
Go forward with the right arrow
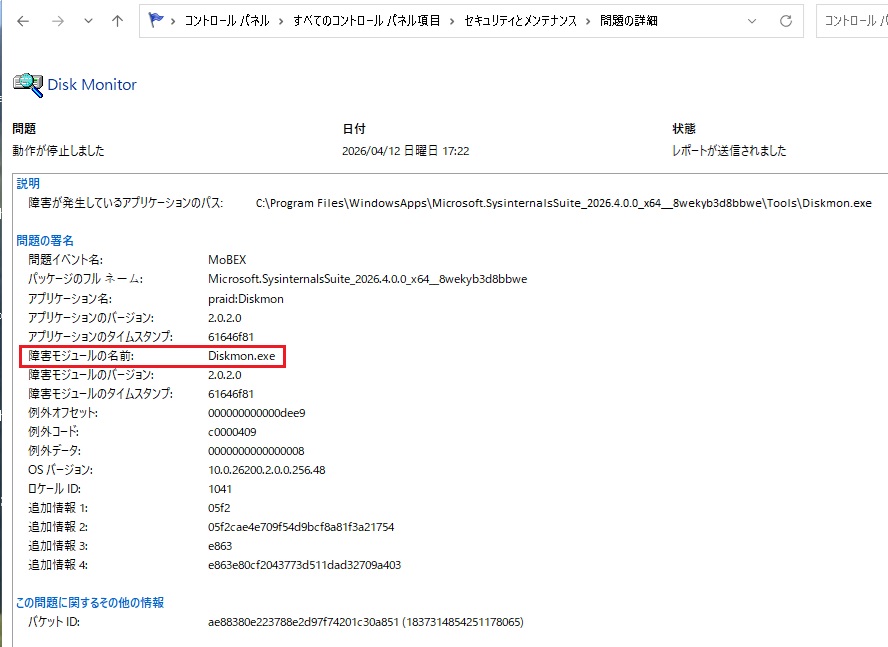58,22
